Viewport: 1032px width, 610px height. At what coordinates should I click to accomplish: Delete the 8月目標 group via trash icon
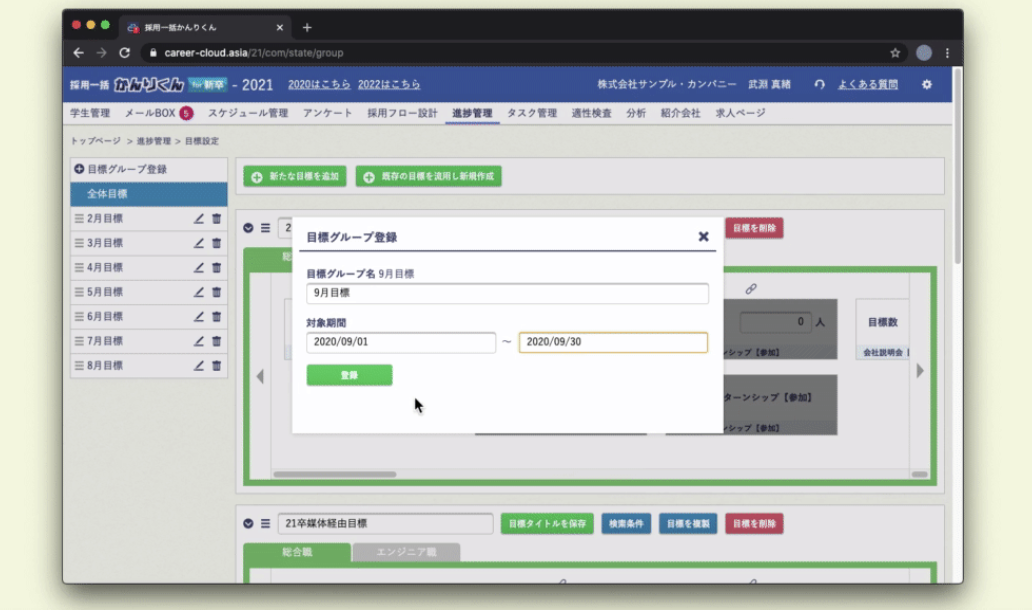217,365
